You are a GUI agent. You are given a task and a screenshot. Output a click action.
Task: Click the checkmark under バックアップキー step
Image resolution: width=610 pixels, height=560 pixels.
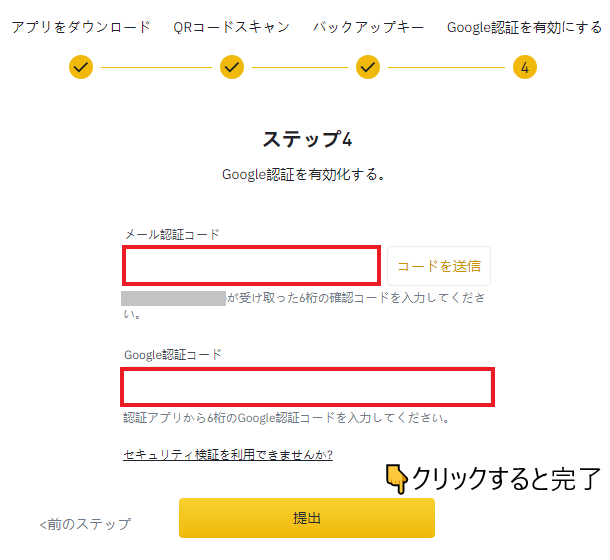coord(368,67)
